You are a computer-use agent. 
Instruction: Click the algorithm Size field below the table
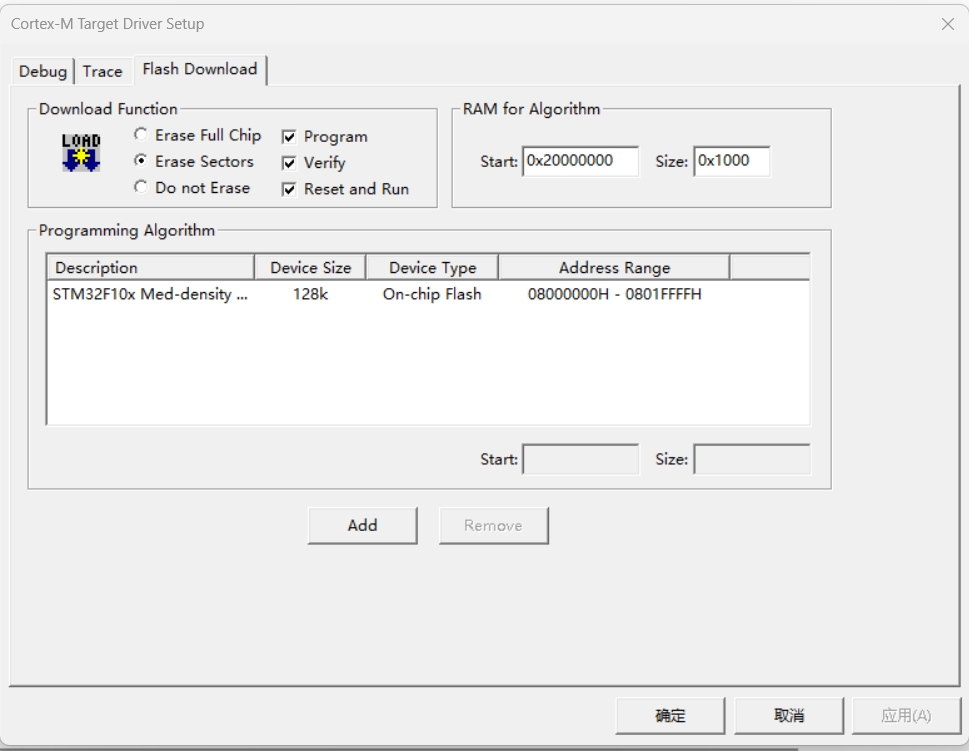pyautogui.click(x=751, y=459)
